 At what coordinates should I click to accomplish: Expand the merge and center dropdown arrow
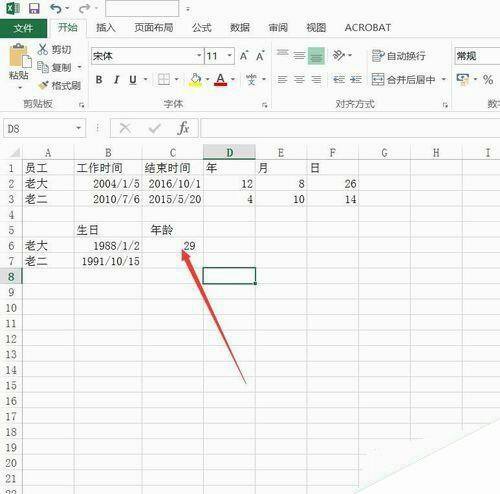coord(444,80)
